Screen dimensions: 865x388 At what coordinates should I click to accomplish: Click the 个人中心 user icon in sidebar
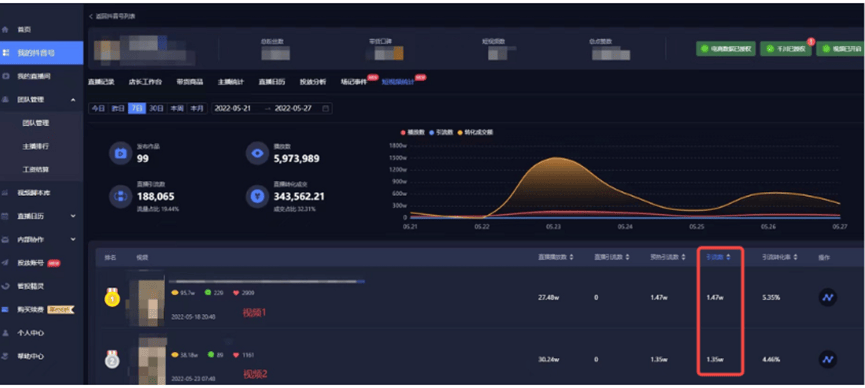point(6,333)
